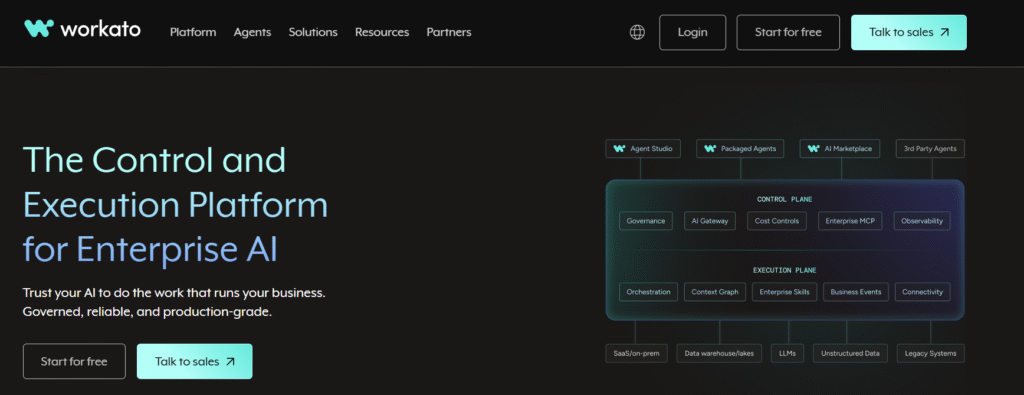
Task: Click the EXECUTION PLANE heading
Action: (x=784, y=270)
